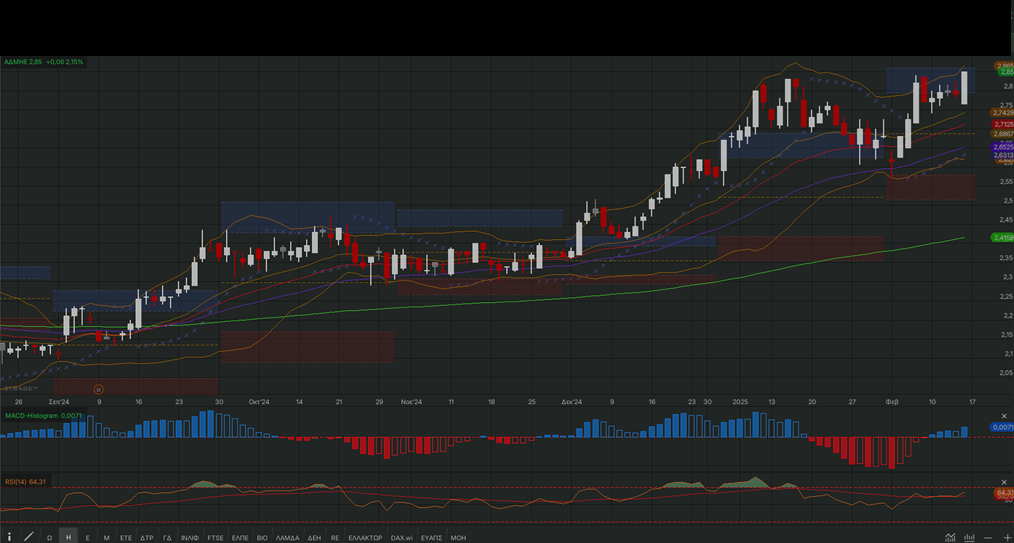Click the dividend D marker on timeline
The width and height of the screenshot is (1014, 543).
click(x=98, y=389)
